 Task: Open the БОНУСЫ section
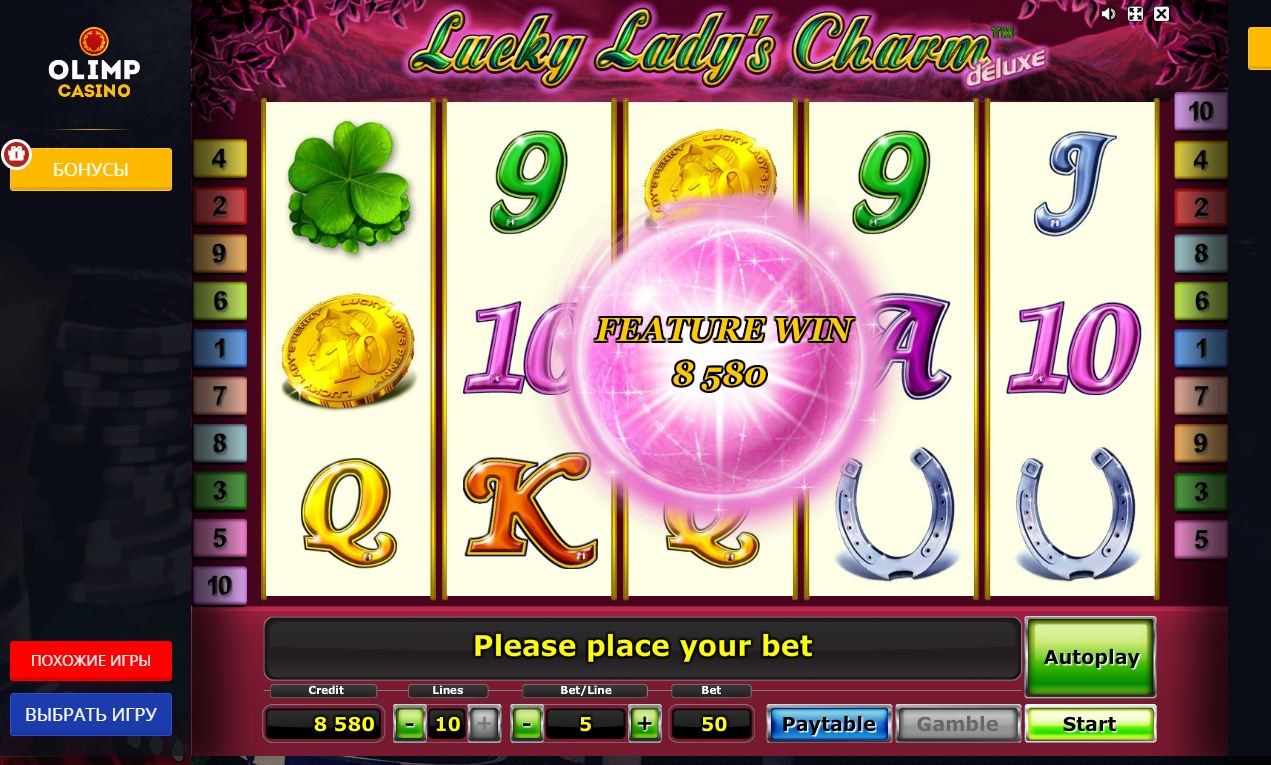pyautogui.click(x=91, y=169)
